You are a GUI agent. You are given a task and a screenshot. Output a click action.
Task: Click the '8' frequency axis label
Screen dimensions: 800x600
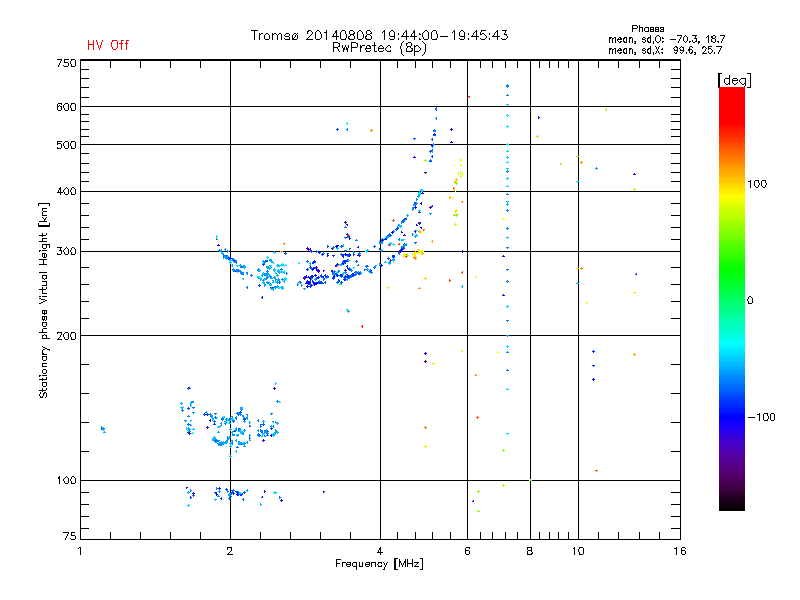pyautogui.click(x=530, y=551)
